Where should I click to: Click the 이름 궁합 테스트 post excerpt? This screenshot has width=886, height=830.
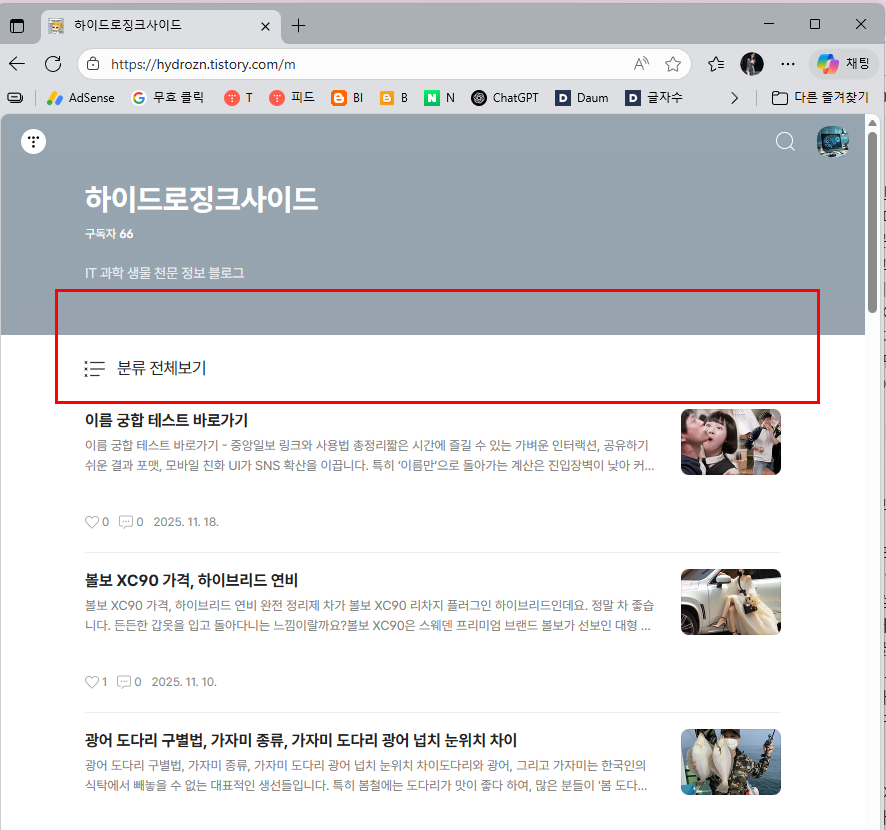(370, 455)
